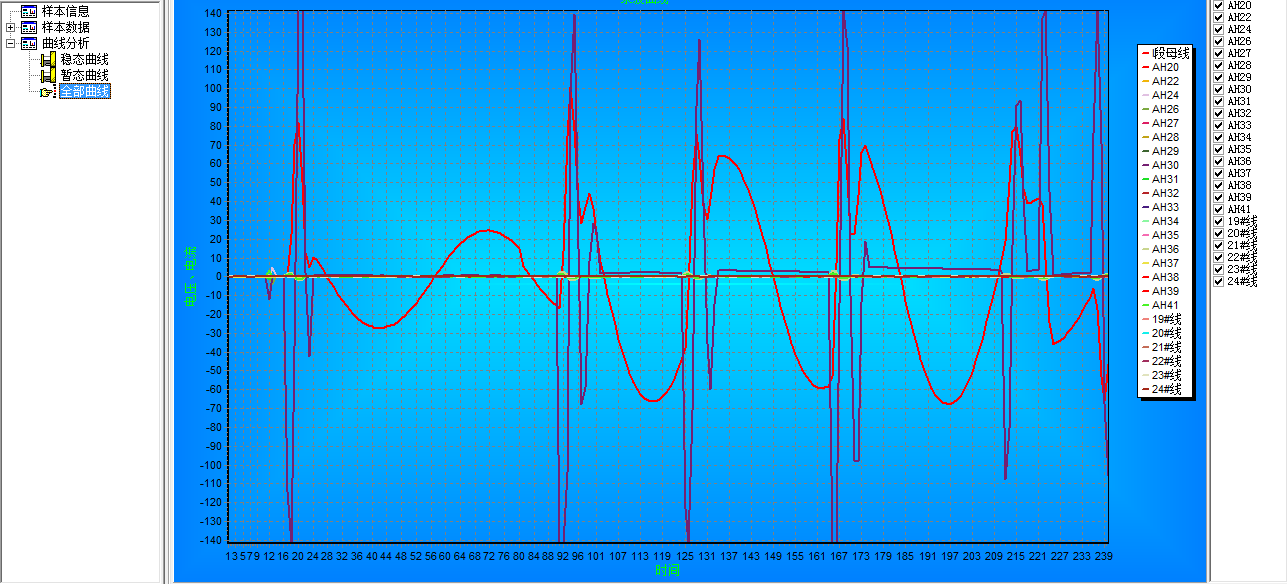Image resolution: width=1287 pixels, height=584 pixels.
Task: Select the 稳态曲线 tree item
Action: coord(84,59)
